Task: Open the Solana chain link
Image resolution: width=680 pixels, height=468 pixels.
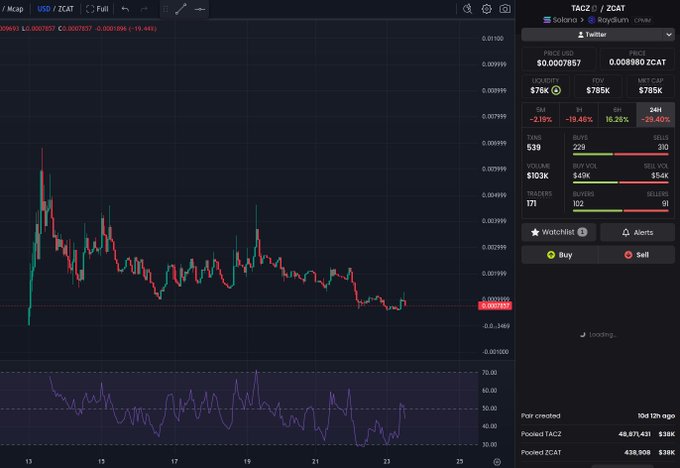Action: click(x=560, y=20)
